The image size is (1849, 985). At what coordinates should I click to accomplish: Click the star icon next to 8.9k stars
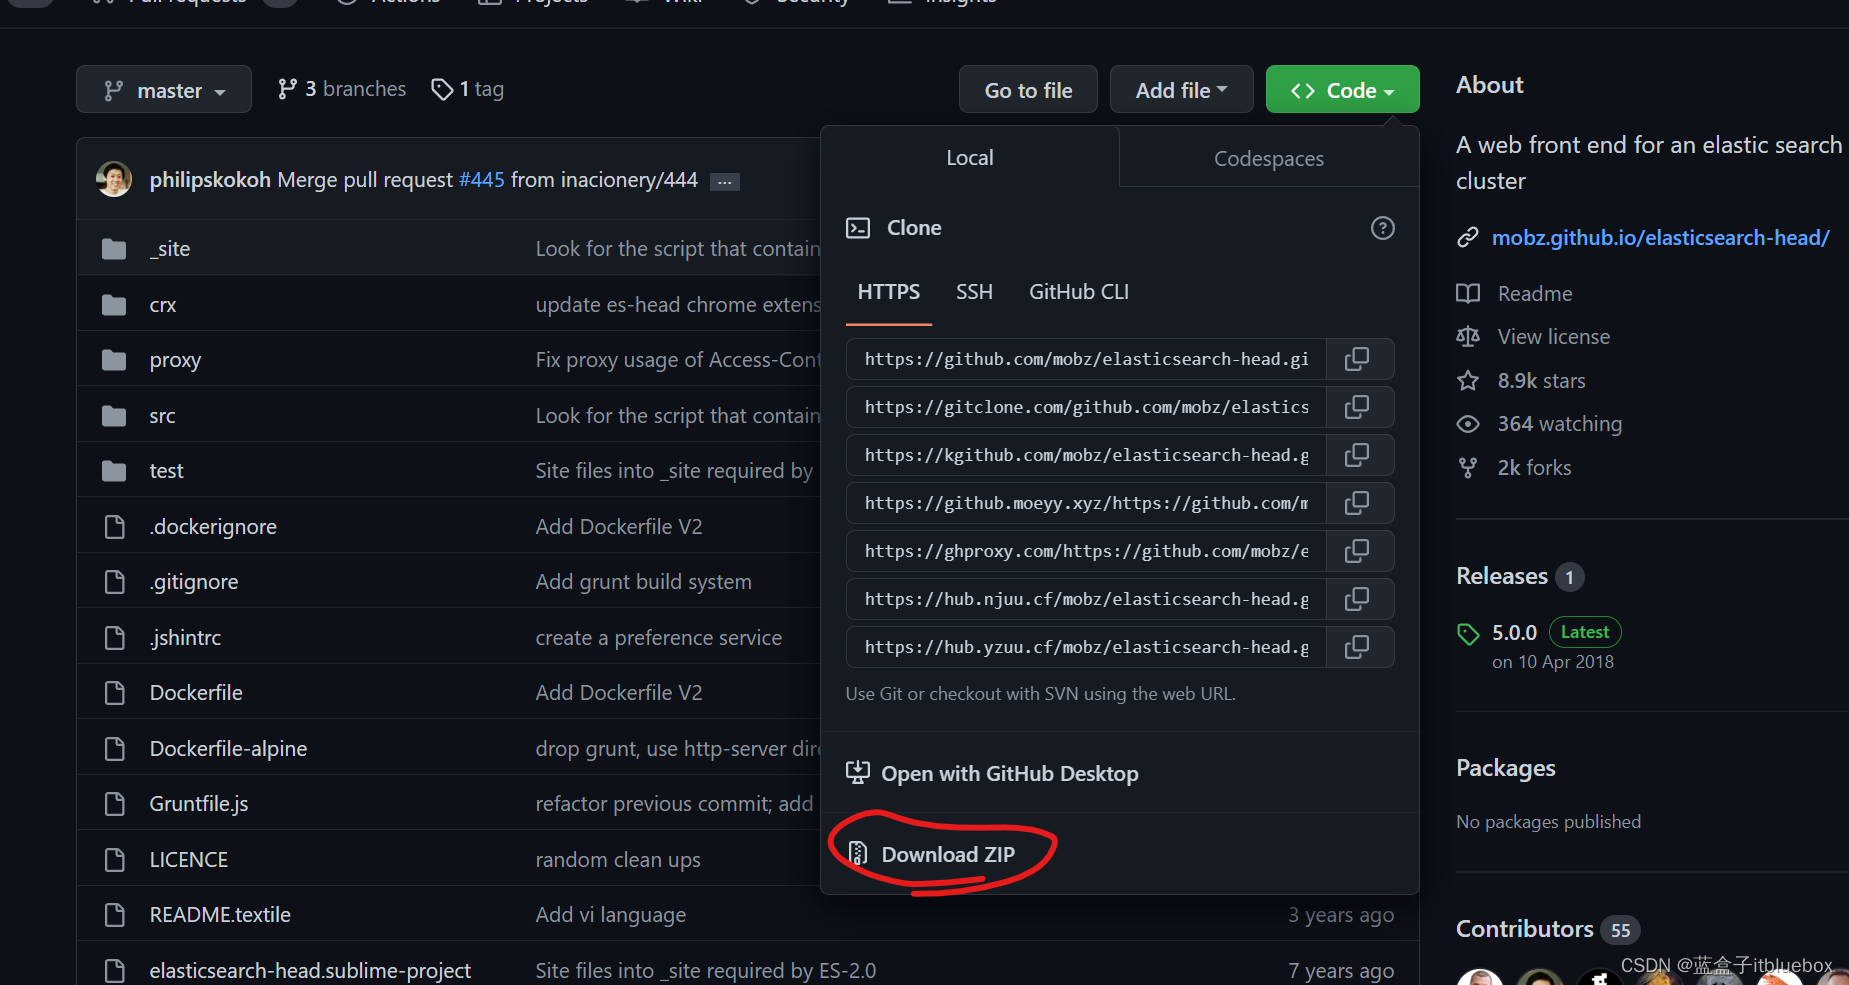(1468, 381)
